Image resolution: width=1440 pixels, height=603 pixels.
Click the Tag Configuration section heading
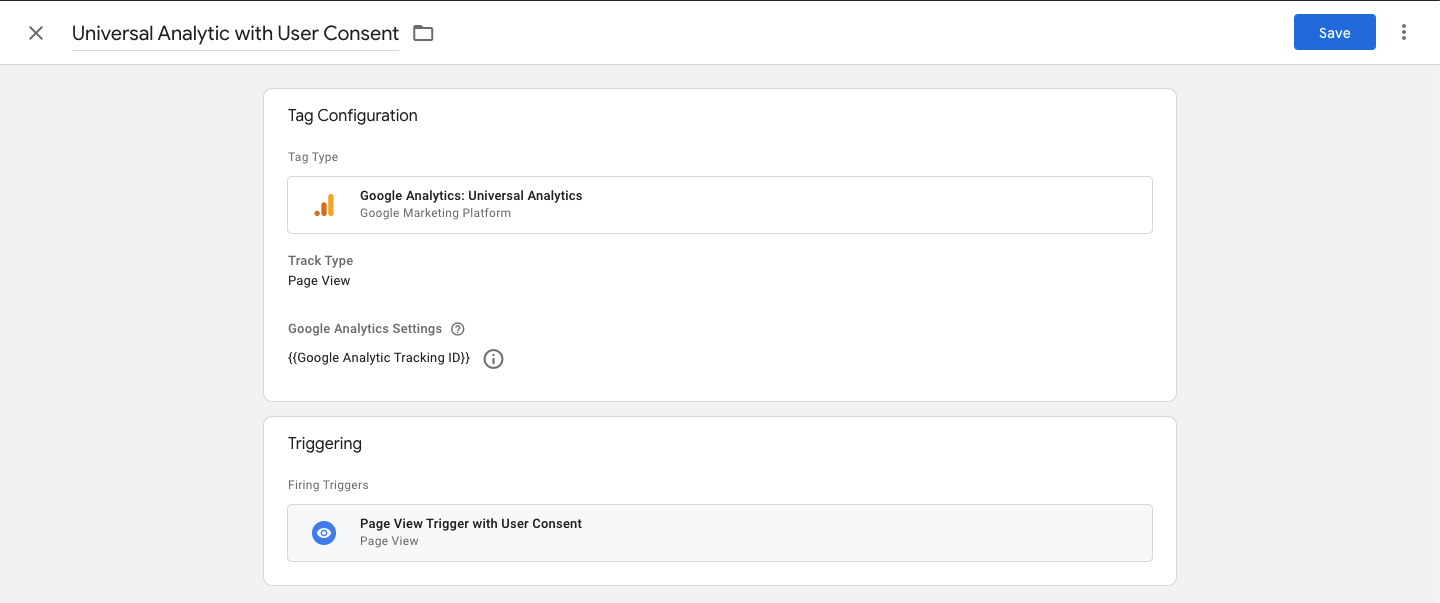tap(353, 115)
